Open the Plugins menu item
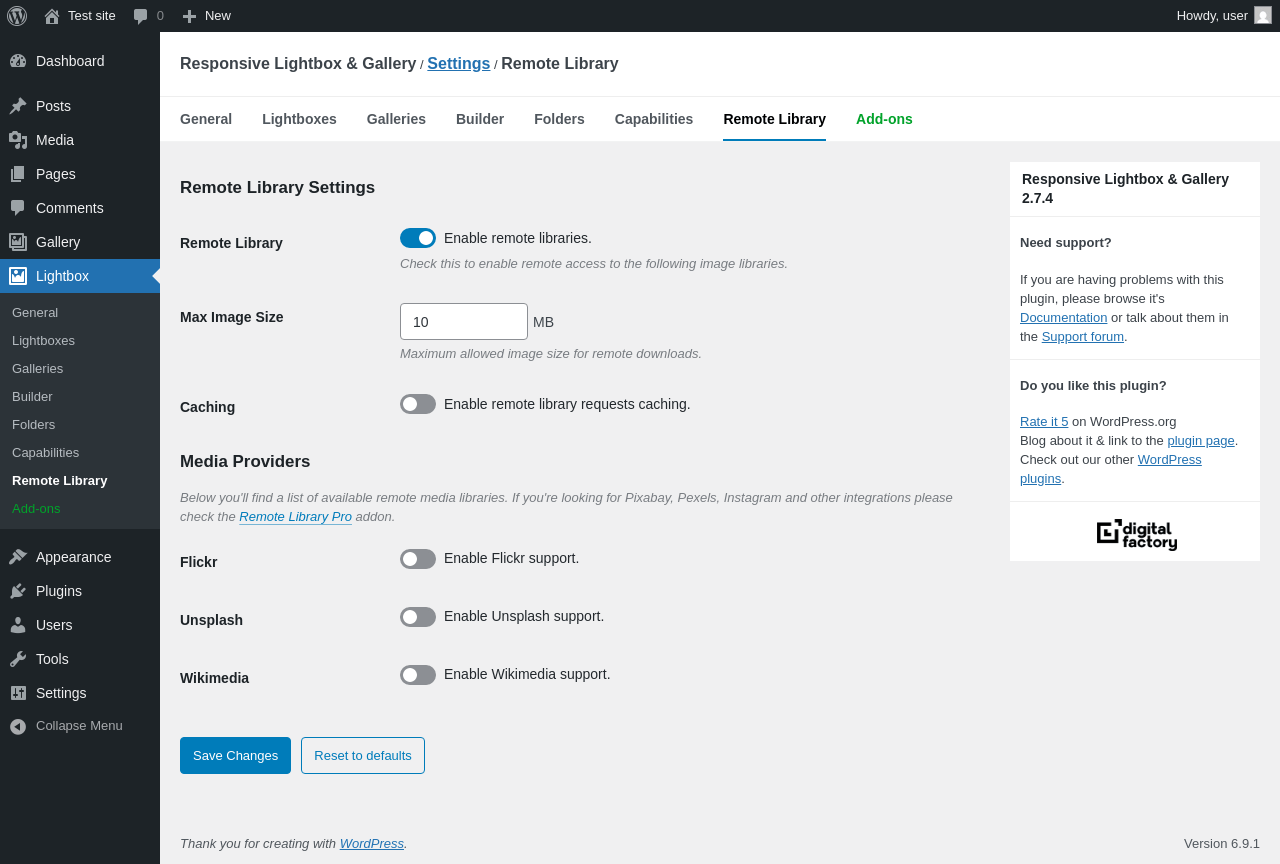Screen dimensions: 1280x864 [x=59, y=591]
